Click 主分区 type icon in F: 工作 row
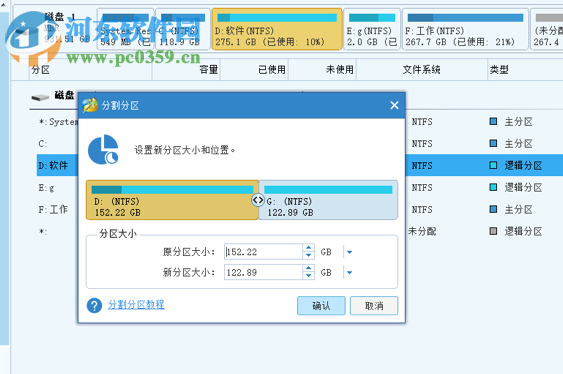 (x=493, y=209)
